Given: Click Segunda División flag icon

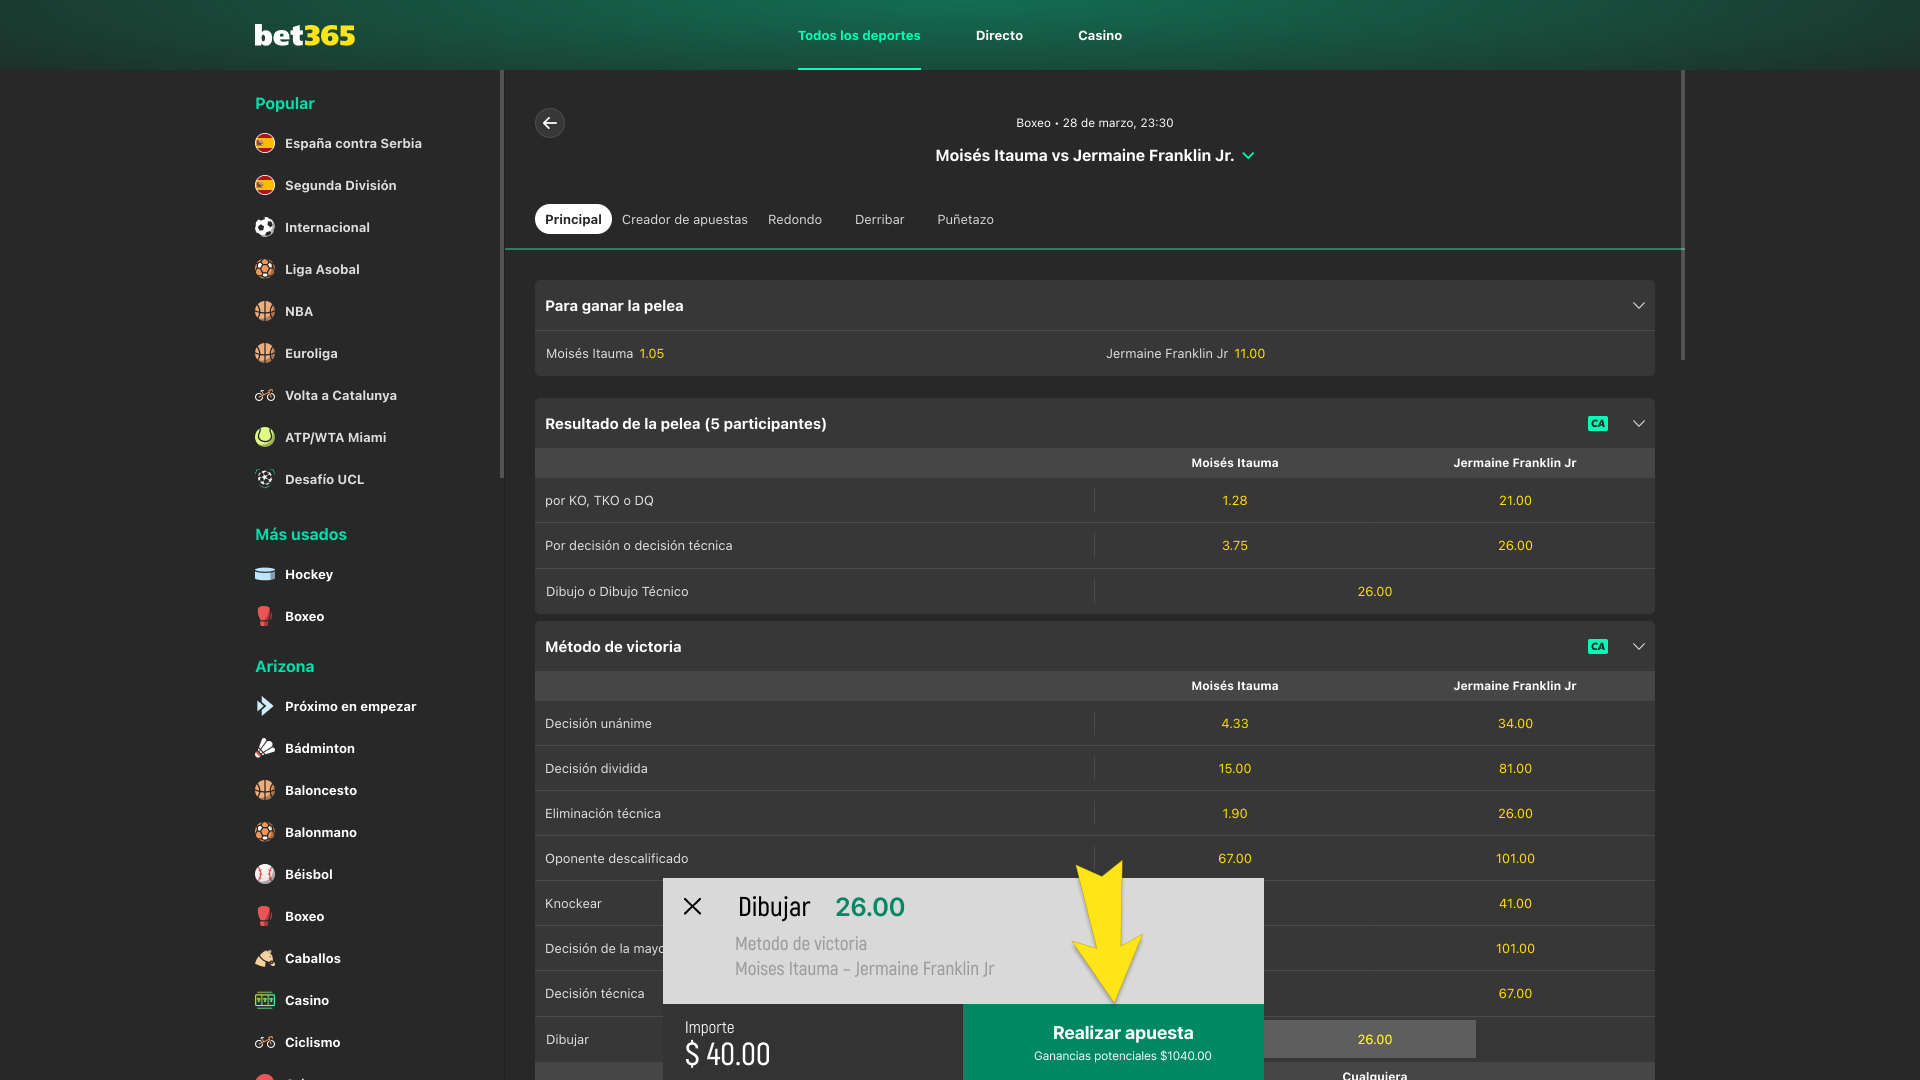Looking at the screenshot, I should coord(265,185).
